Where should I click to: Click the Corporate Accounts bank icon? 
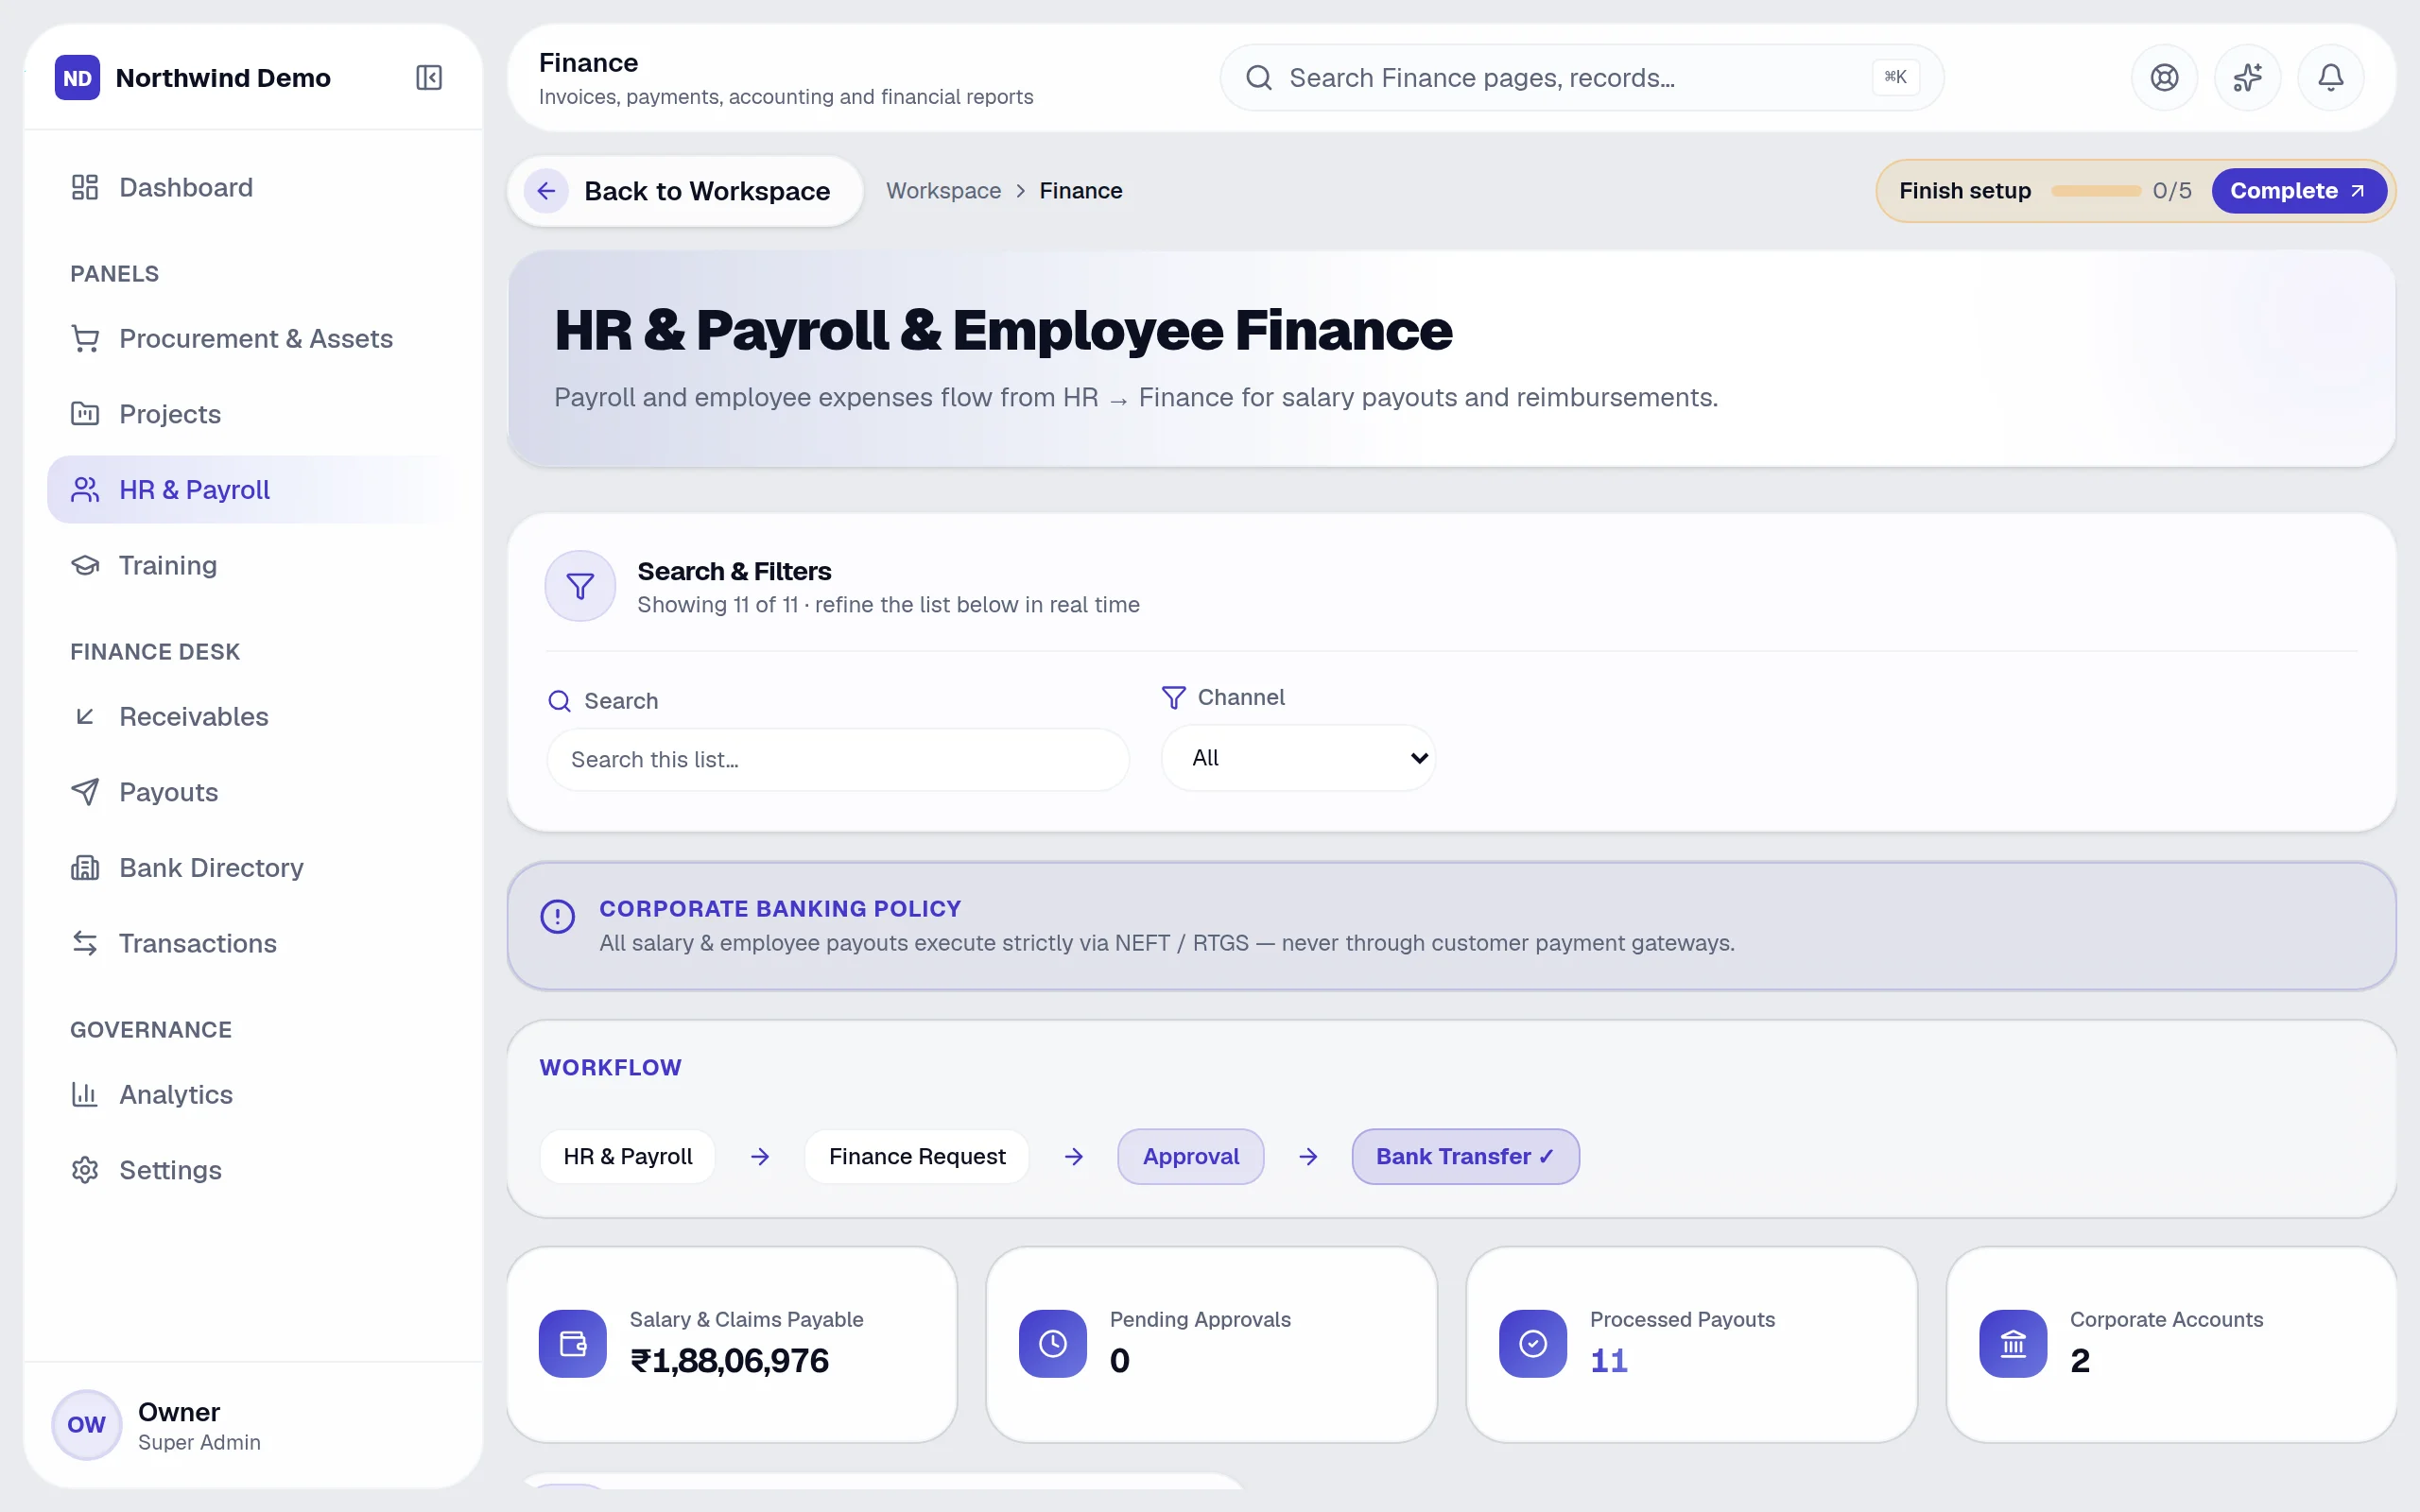2012,1343
